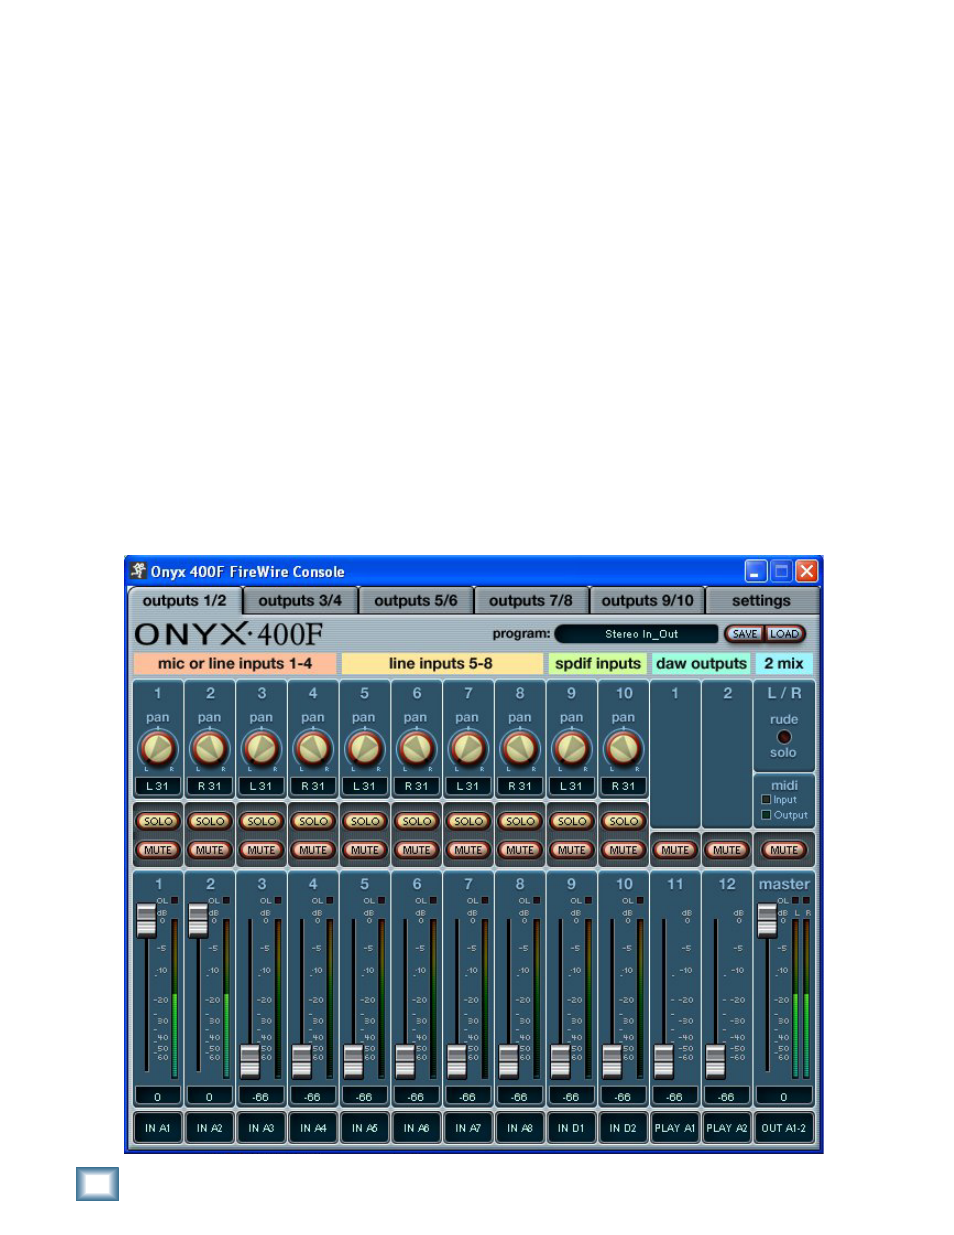Go to the outputs 7/8 tab
This screenshot has width=954, height=1235.
point(531,601)
